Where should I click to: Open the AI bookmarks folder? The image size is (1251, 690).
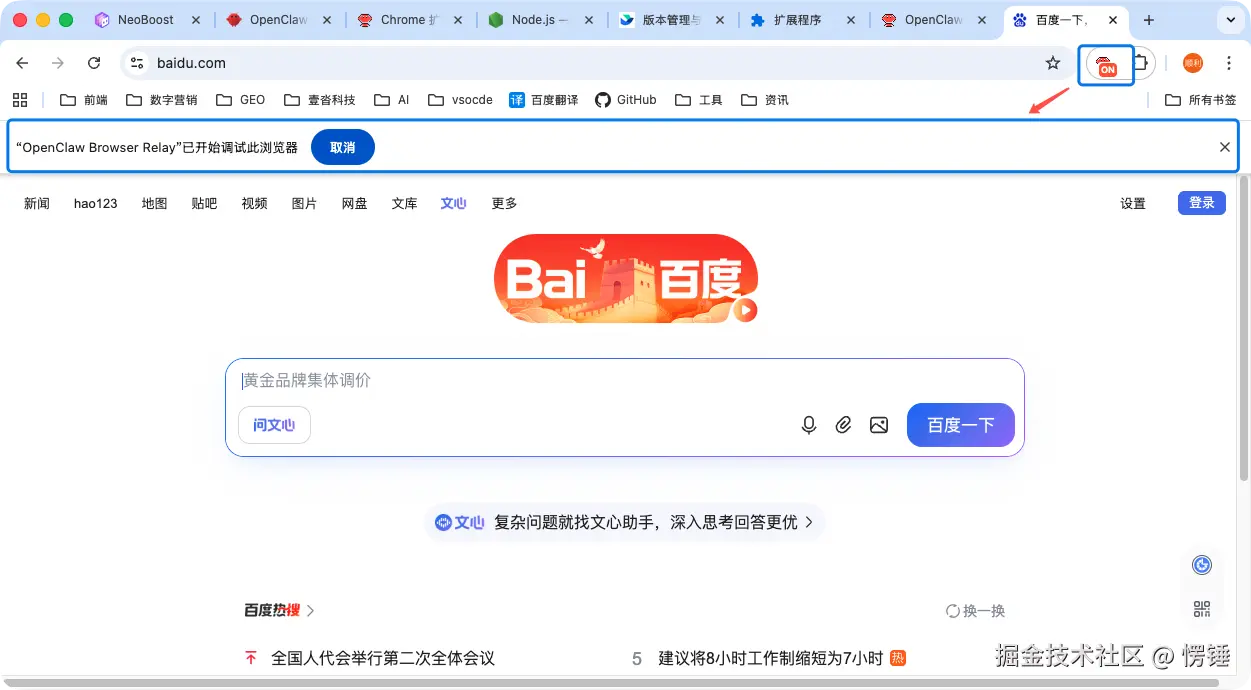392,100
